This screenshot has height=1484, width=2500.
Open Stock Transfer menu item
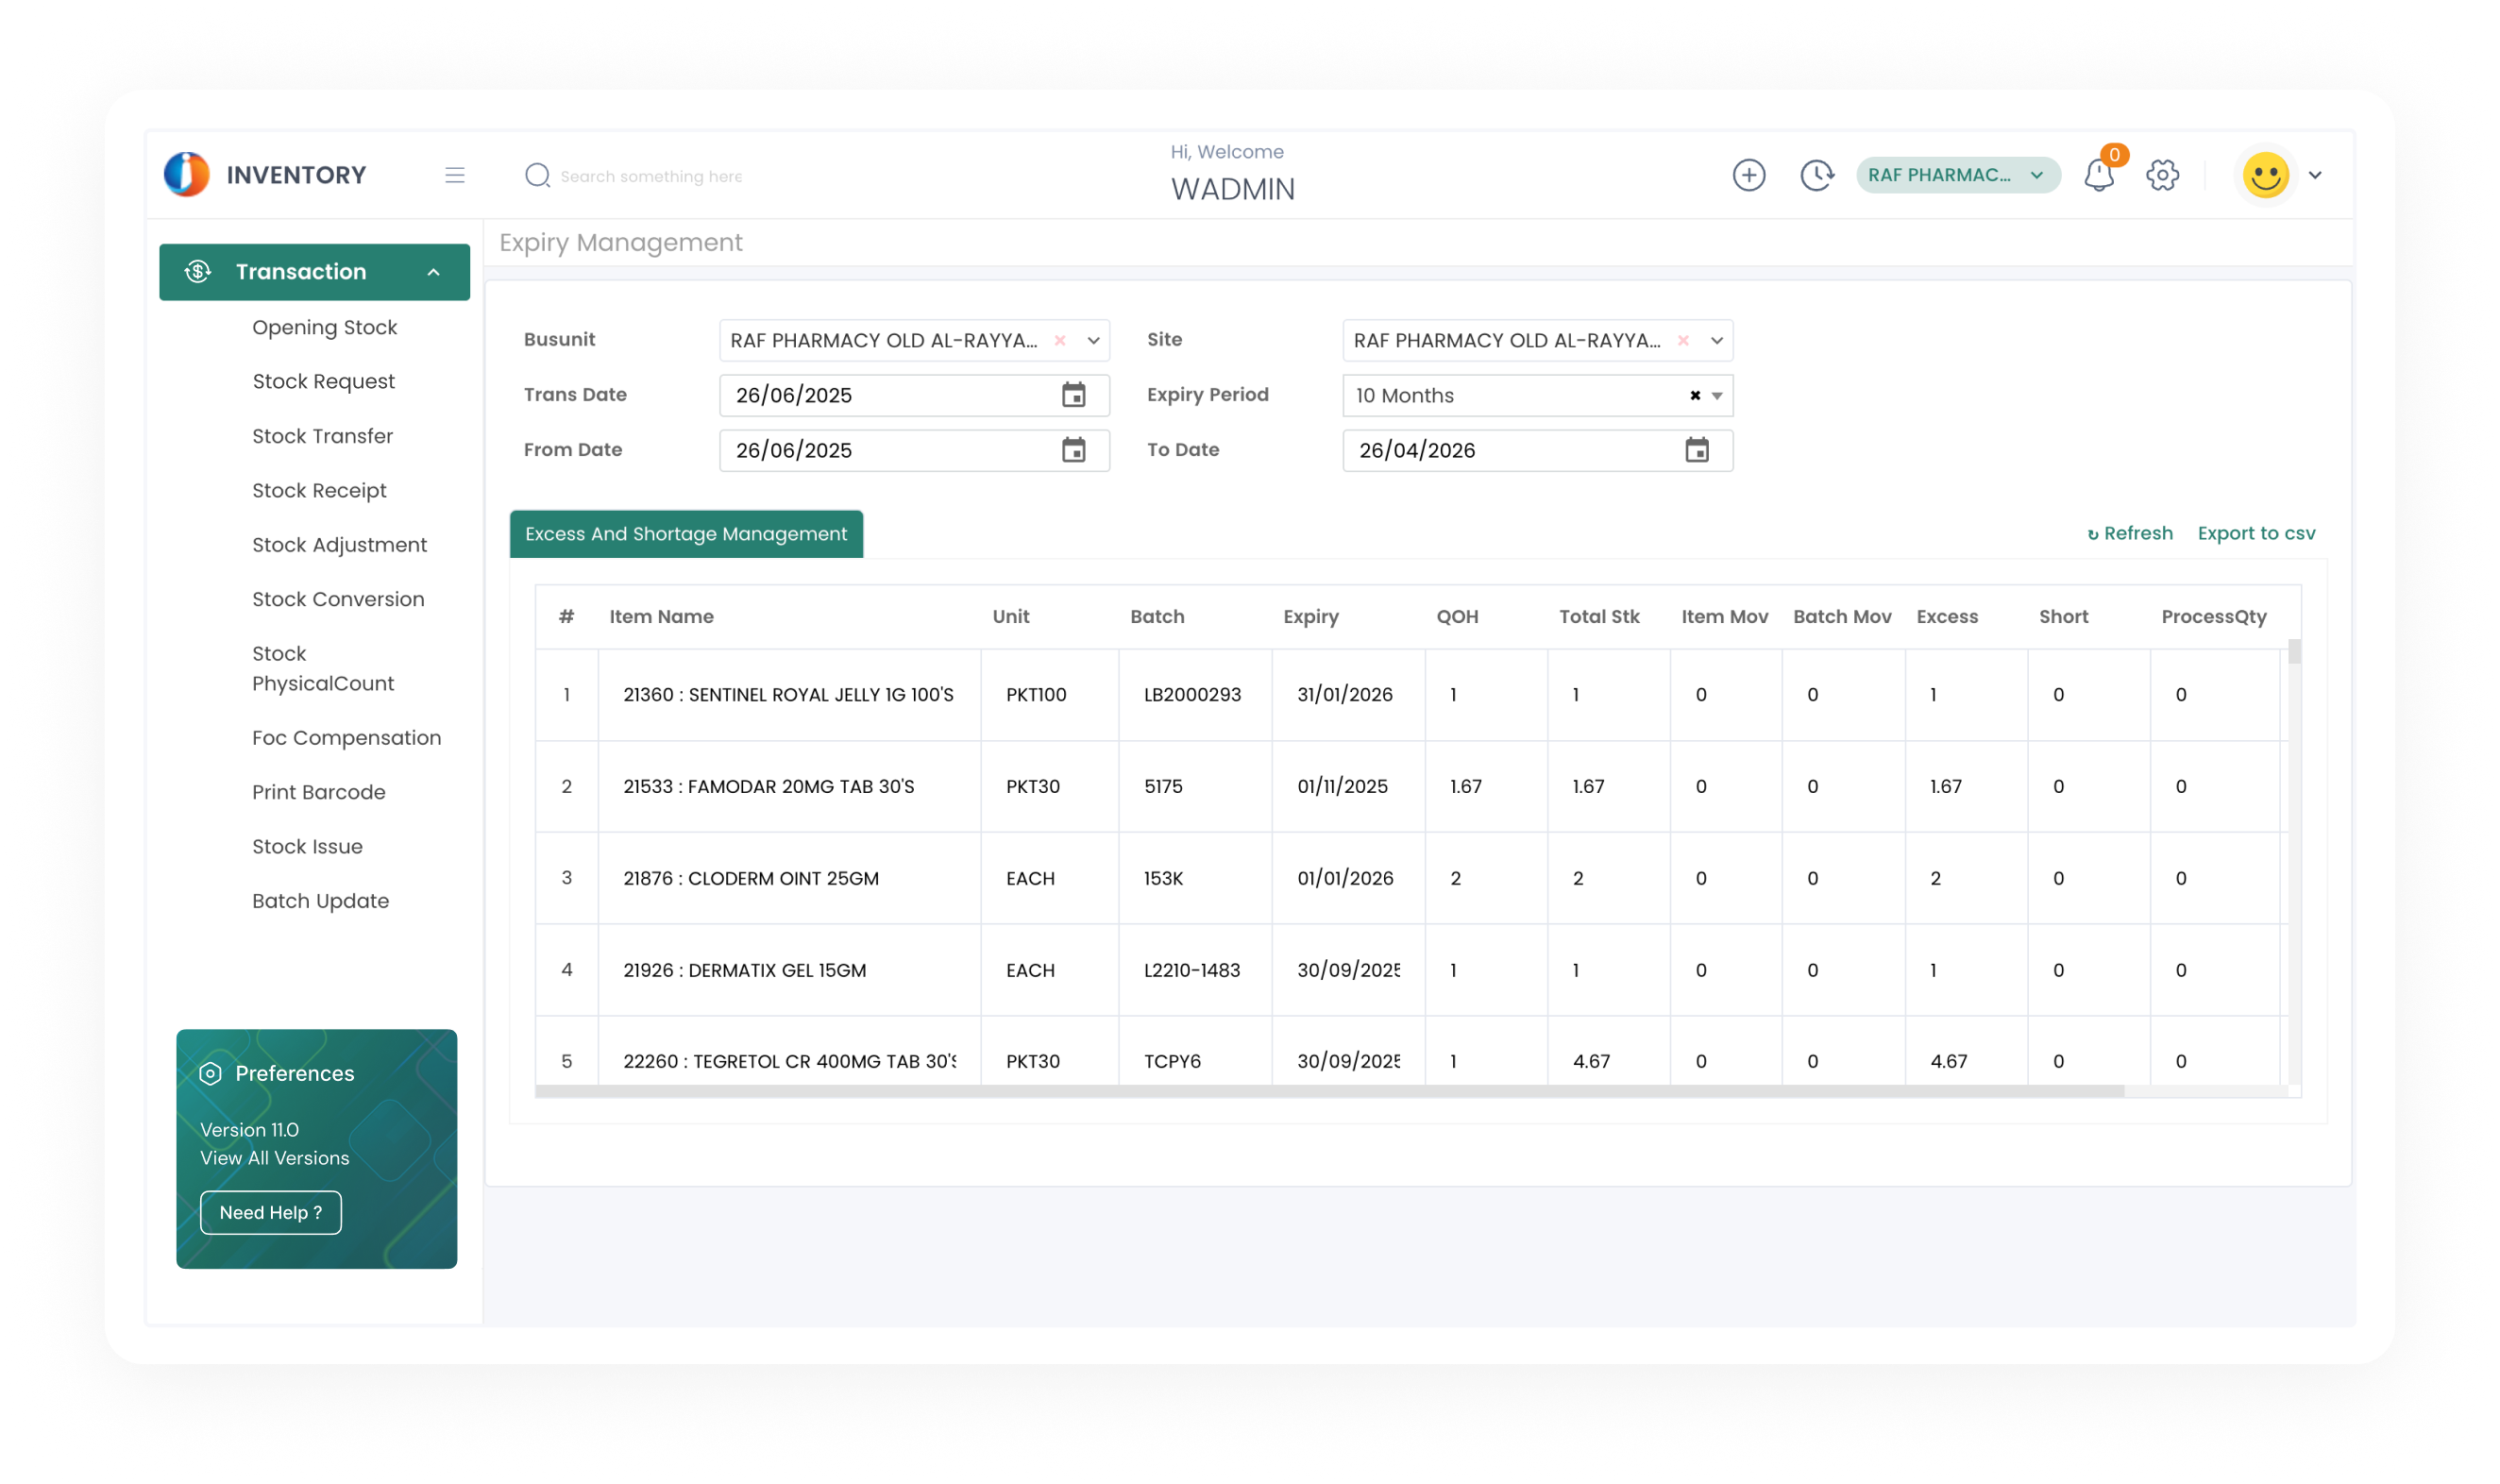click(322, 436)
